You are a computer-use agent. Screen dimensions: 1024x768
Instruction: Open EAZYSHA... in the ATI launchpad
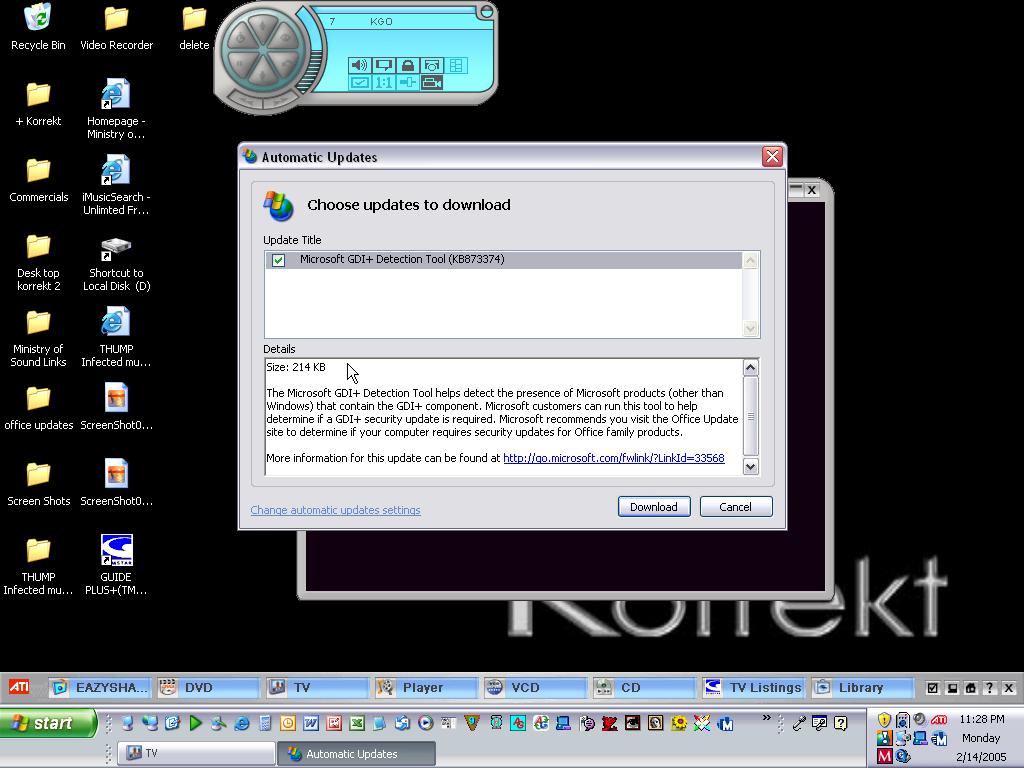point(100,687)
